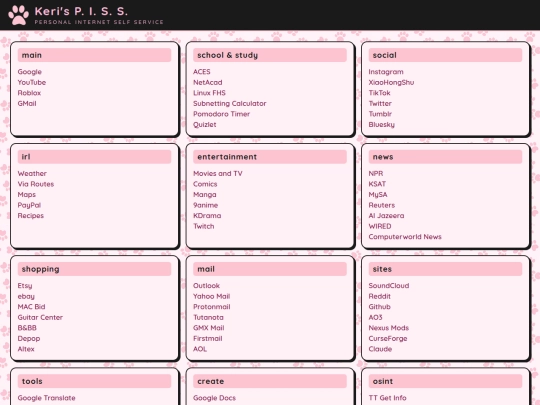Open CurseForge link

[388, 339]
